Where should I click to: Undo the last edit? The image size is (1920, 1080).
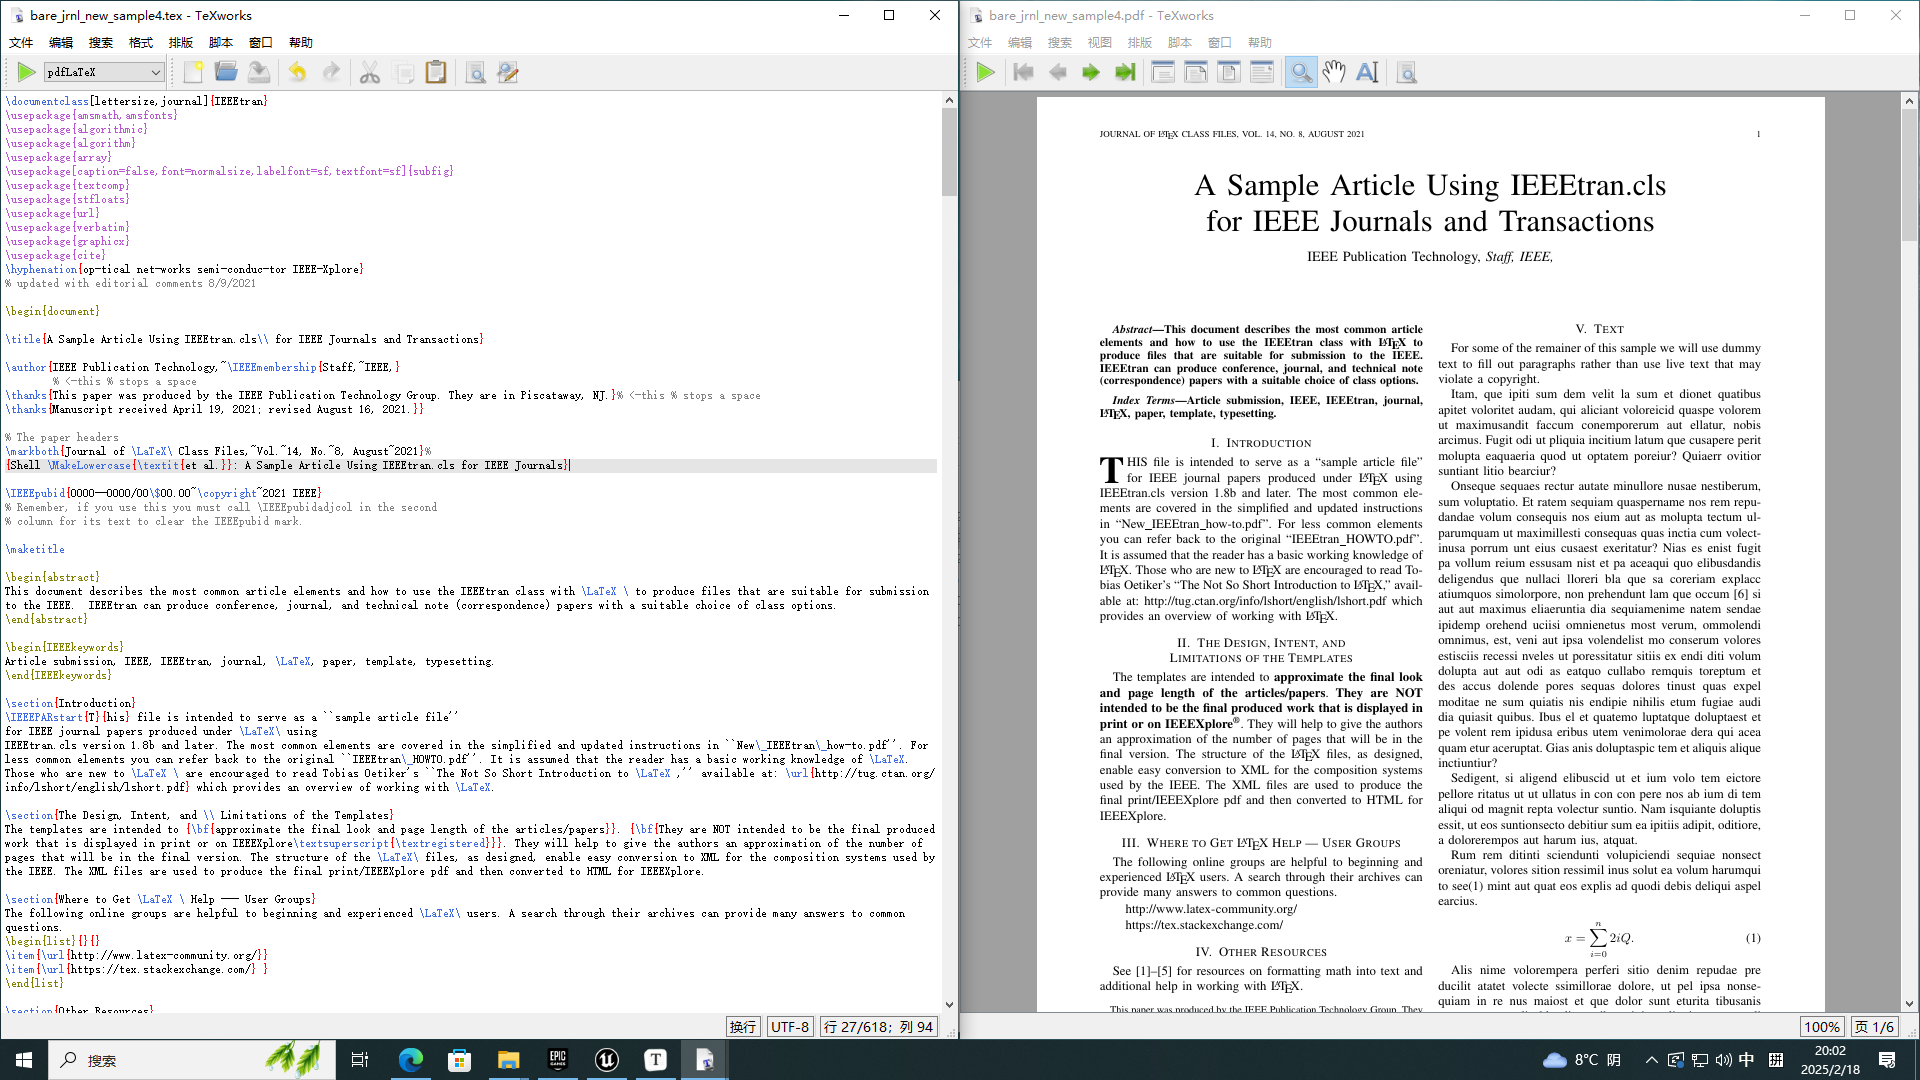(x=297, y=72)
